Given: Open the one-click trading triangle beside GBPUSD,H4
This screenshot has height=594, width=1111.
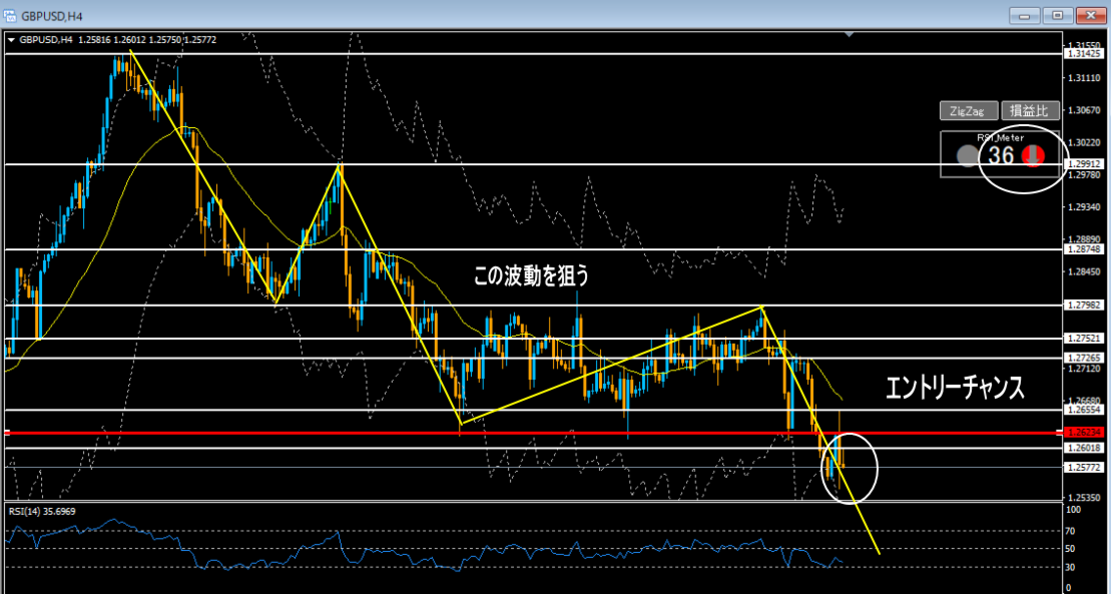Looking at the screenshot, I should pyautogui.click(x=11, y=40).
